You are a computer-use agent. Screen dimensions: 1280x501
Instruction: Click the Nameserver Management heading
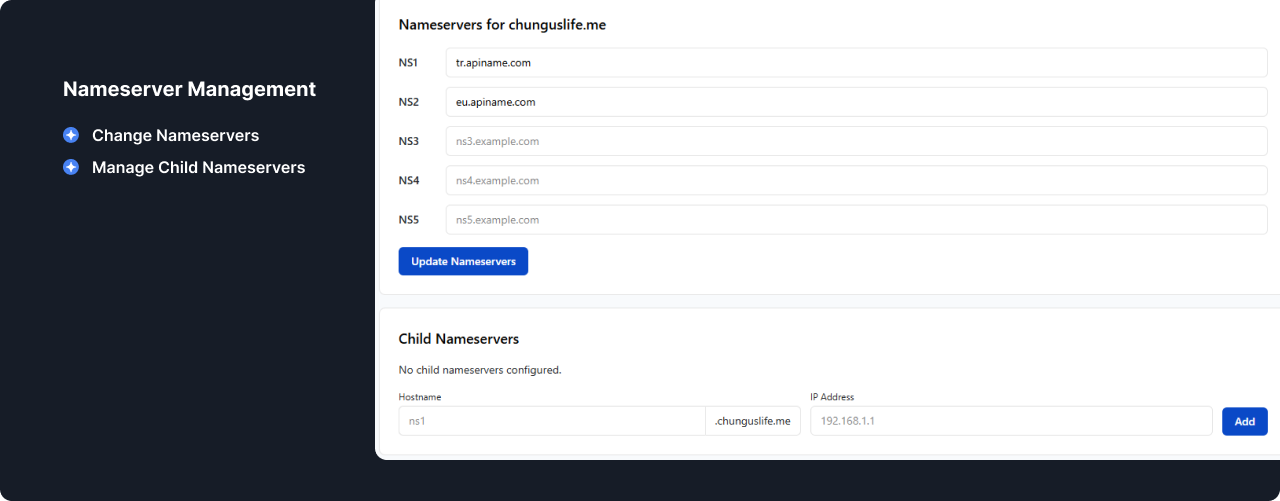(x=189, y=89)
